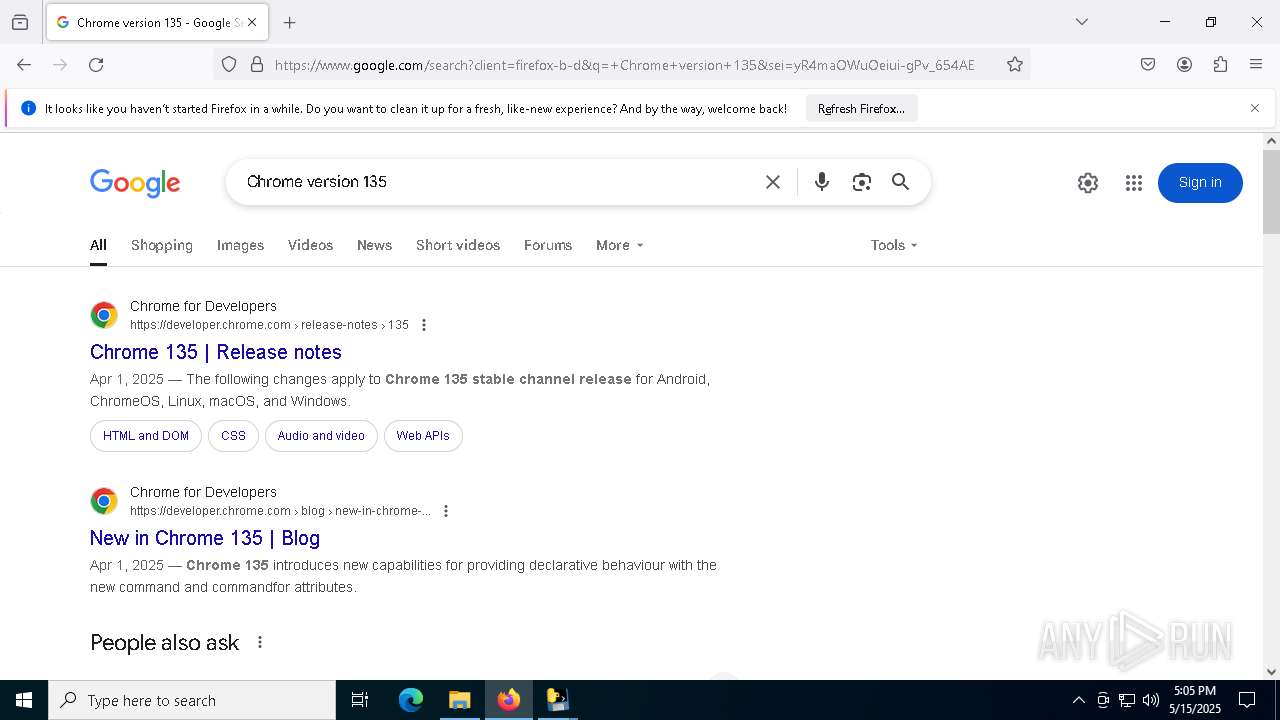The height and width of the screenshot is (720, 1280).
Task: Click the info icon in notification bar
Action: click(x=28, y=108)
